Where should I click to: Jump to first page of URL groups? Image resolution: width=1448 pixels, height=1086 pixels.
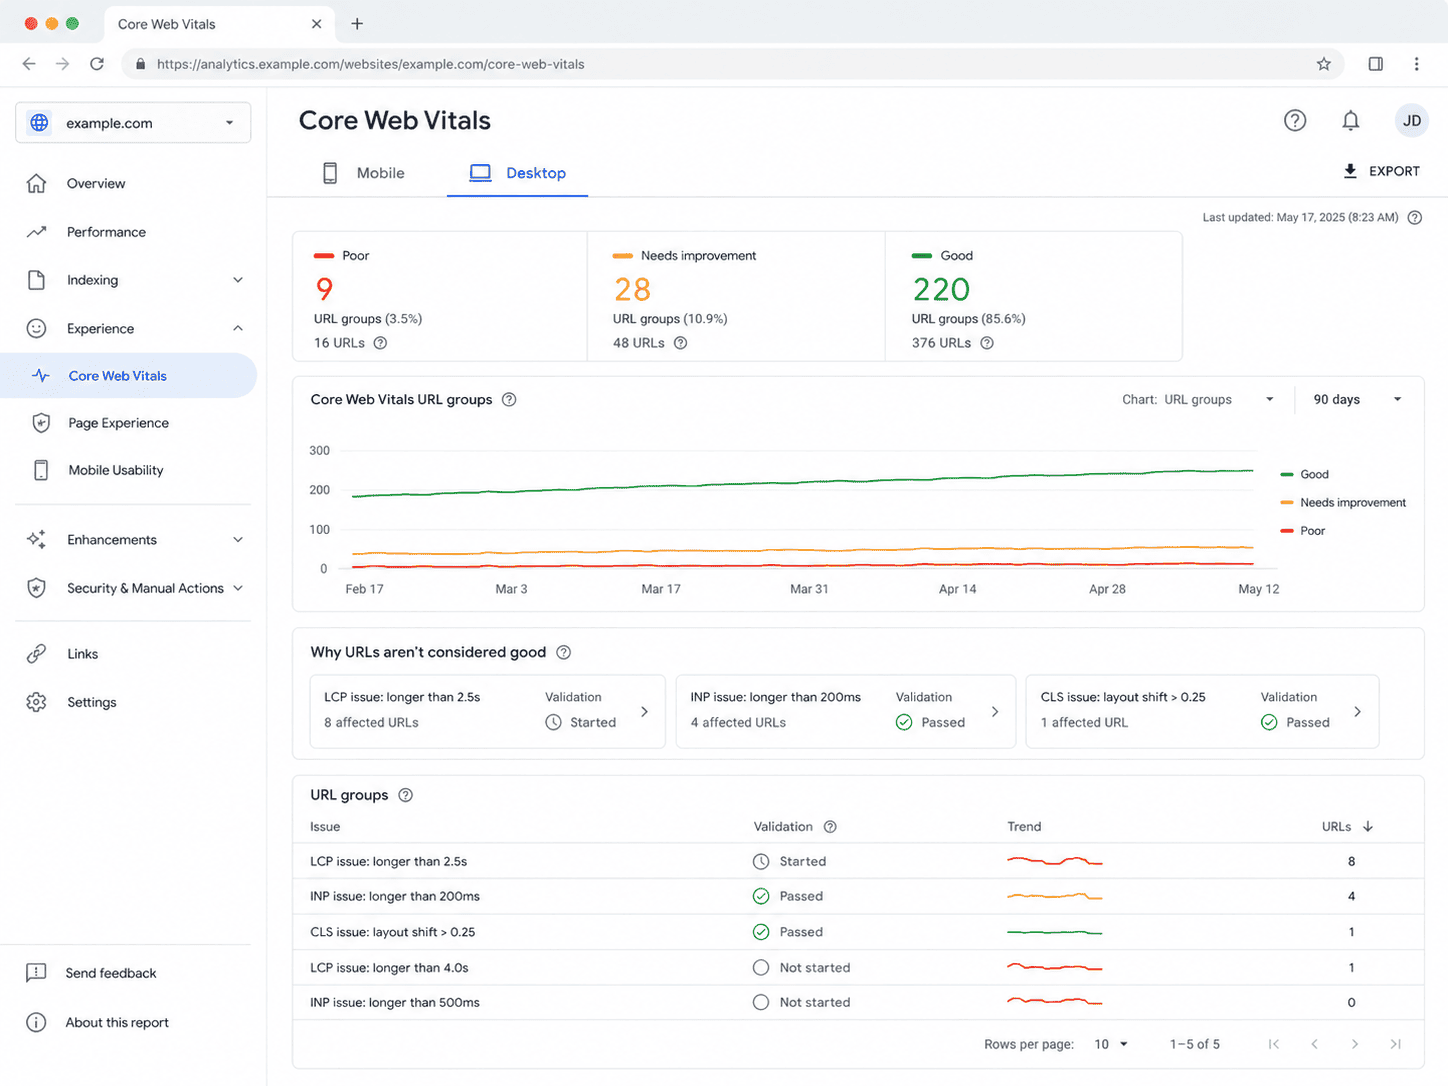pos(1273,1044)
